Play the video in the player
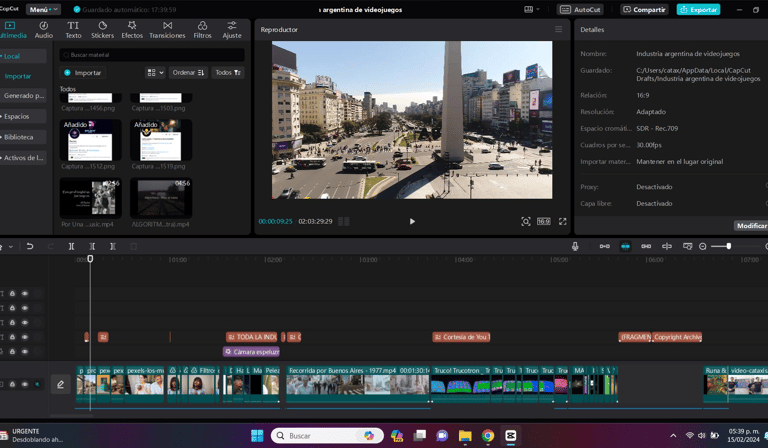The width and height of the screenshot is (768, 448). [412, 221]
